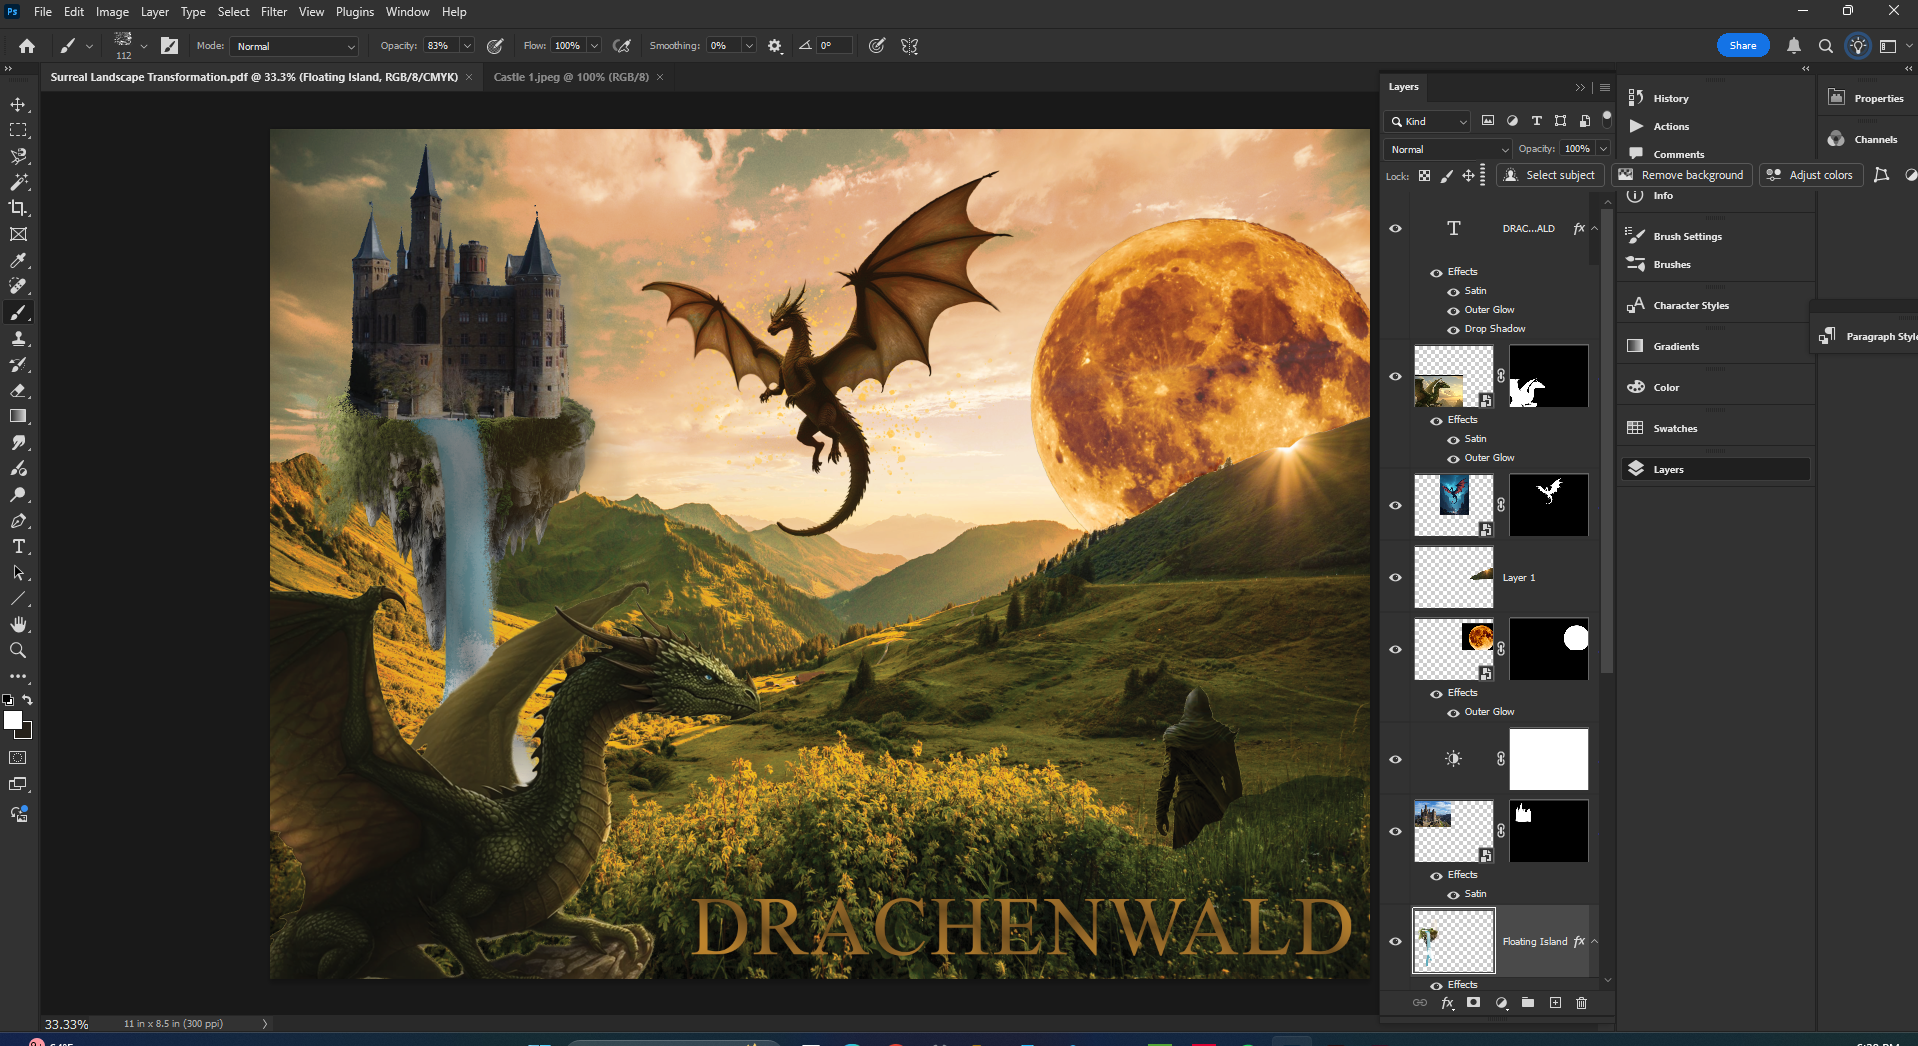Hide the Satin effect on the text layer
Viewport: 1918px width, 1046px height.
(1455, 291)
